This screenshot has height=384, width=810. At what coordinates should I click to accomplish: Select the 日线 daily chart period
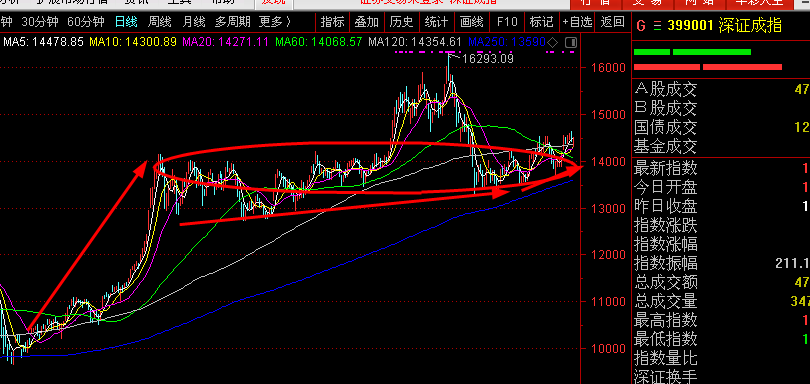(126, 22)
